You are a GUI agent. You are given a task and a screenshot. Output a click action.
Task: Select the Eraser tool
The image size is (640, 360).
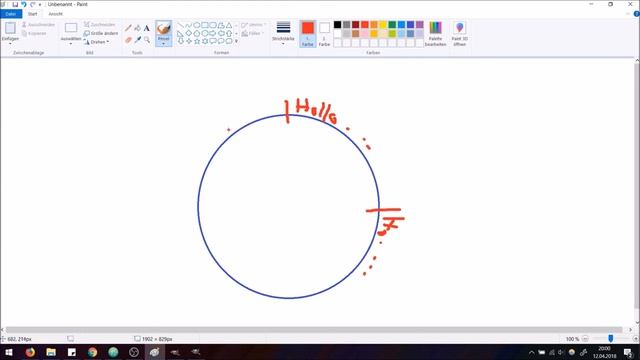tap(128, 40)
